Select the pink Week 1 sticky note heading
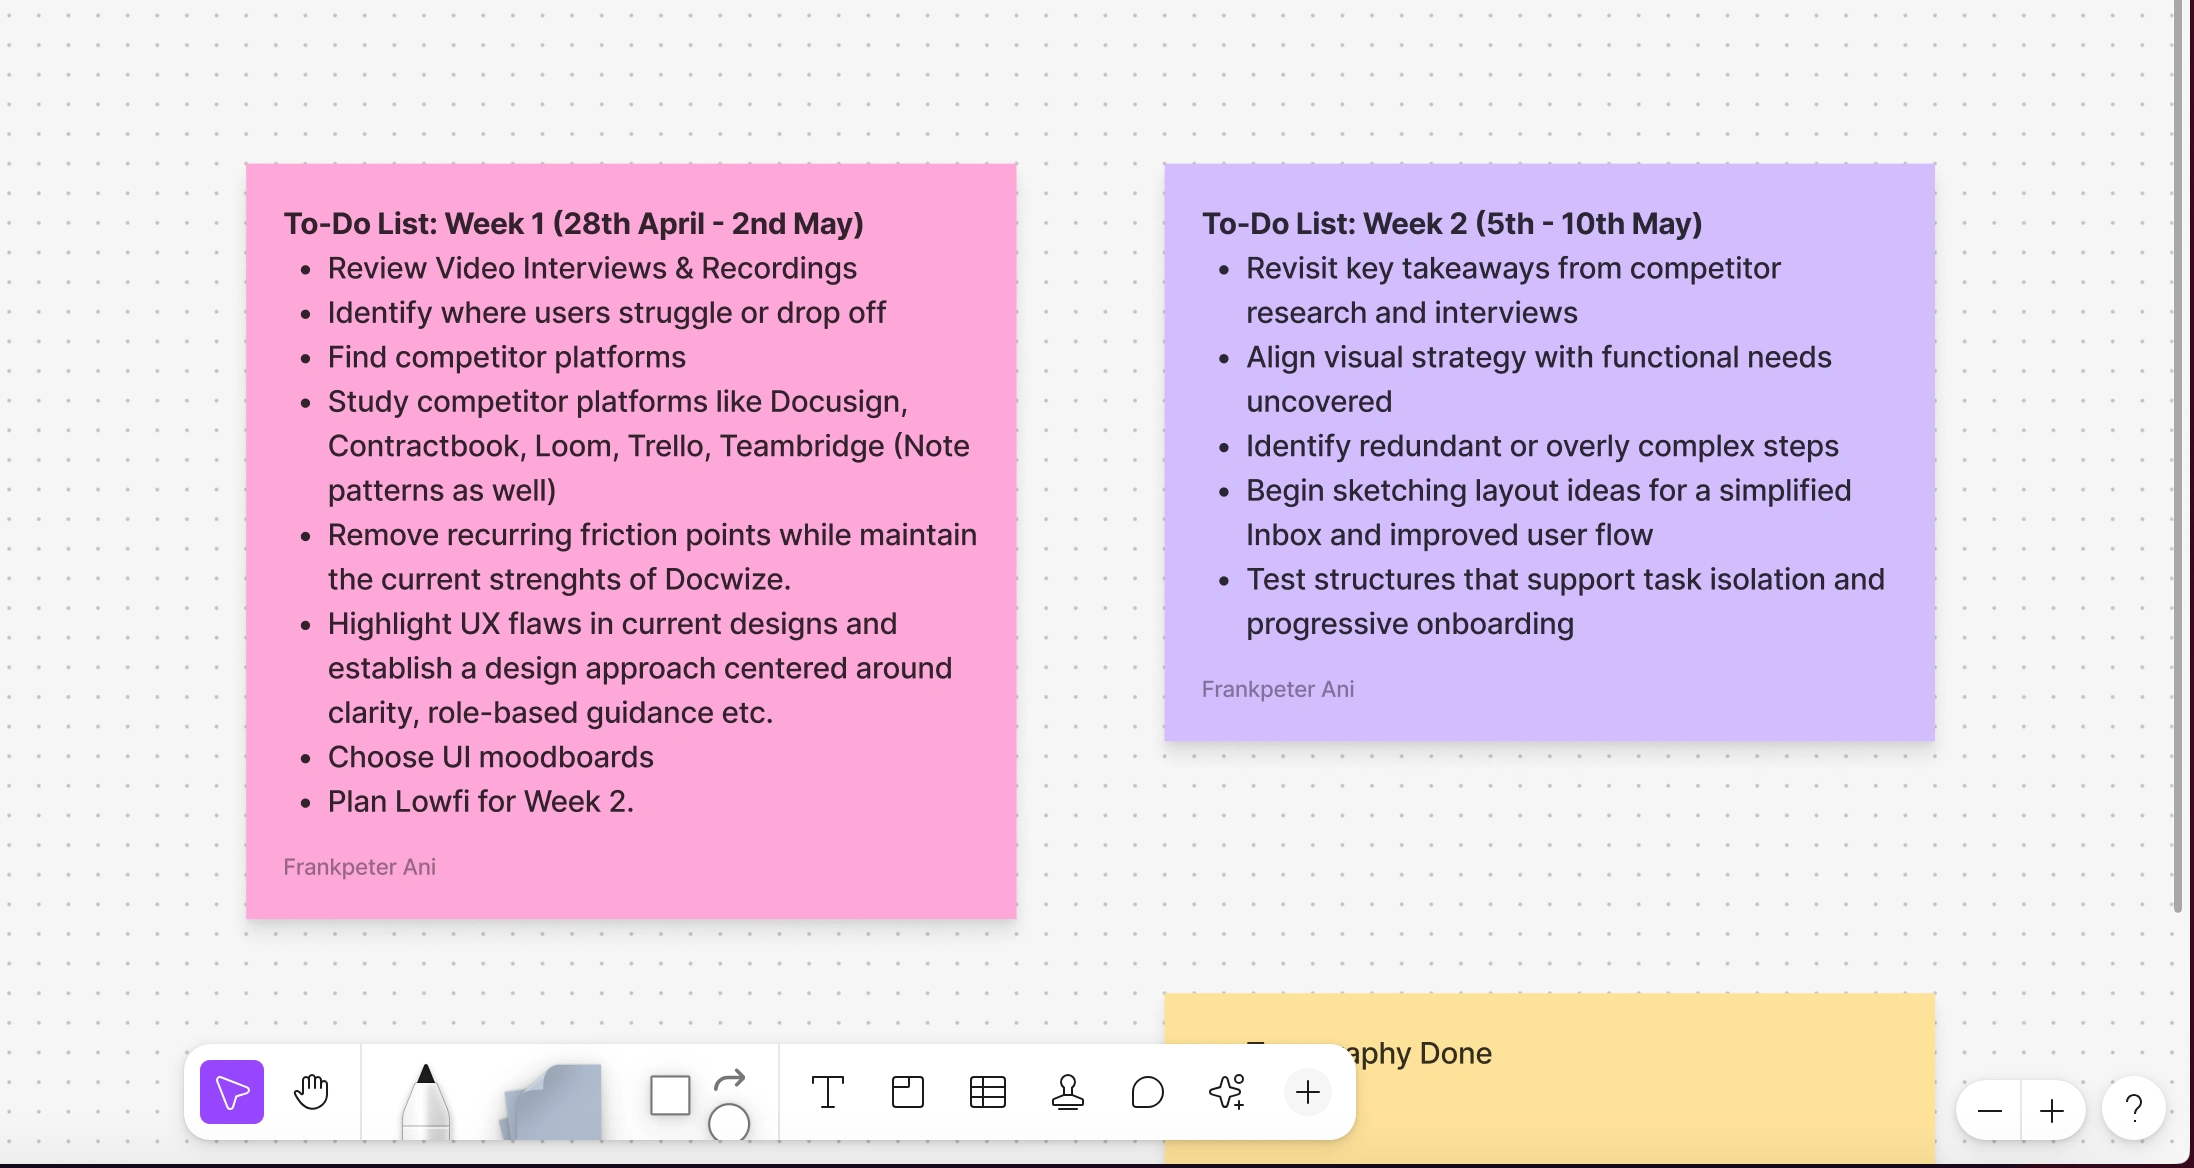 click(573, 223)
